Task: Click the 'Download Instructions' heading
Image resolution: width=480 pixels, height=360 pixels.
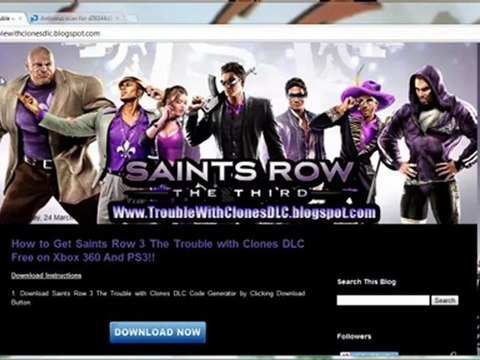Action: click(x=46, y=276)
